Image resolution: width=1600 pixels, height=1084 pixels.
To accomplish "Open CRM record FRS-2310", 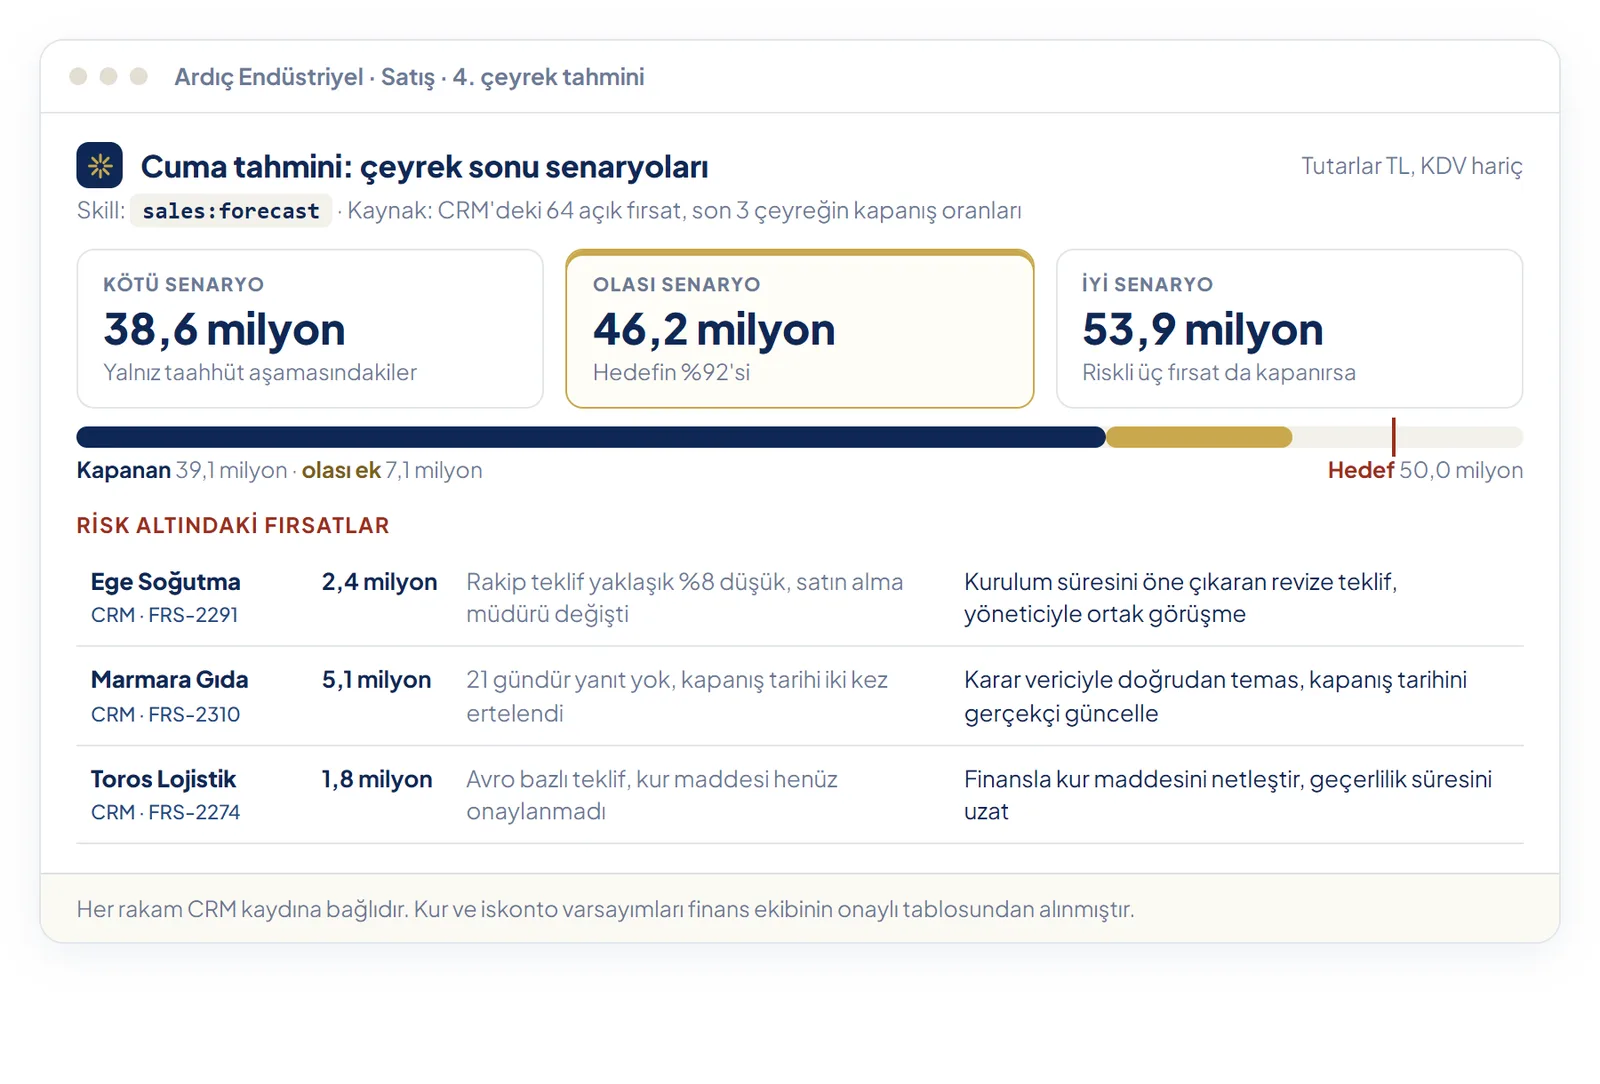I will tap(166, 714).
